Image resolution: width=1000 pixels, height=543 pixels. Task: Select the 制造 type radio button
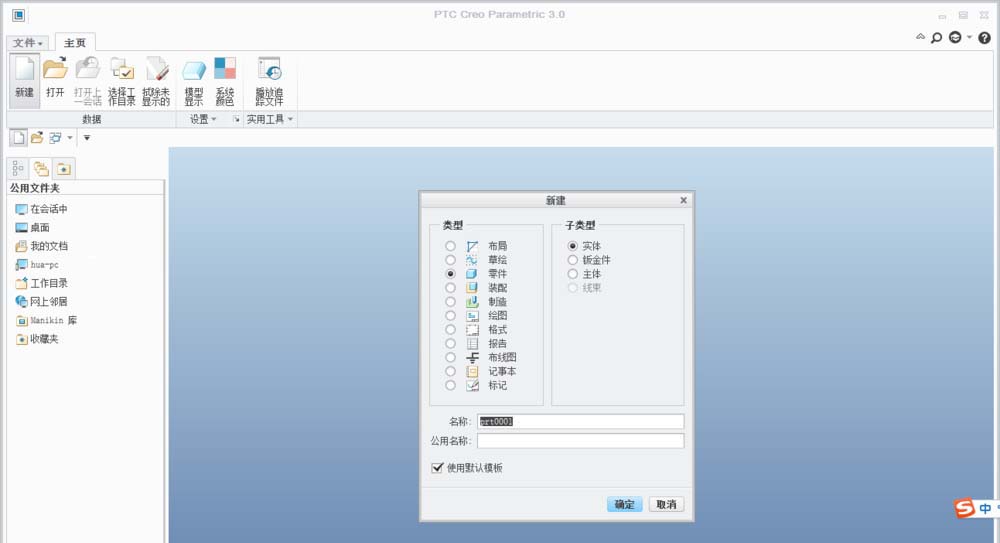[450, 302]
